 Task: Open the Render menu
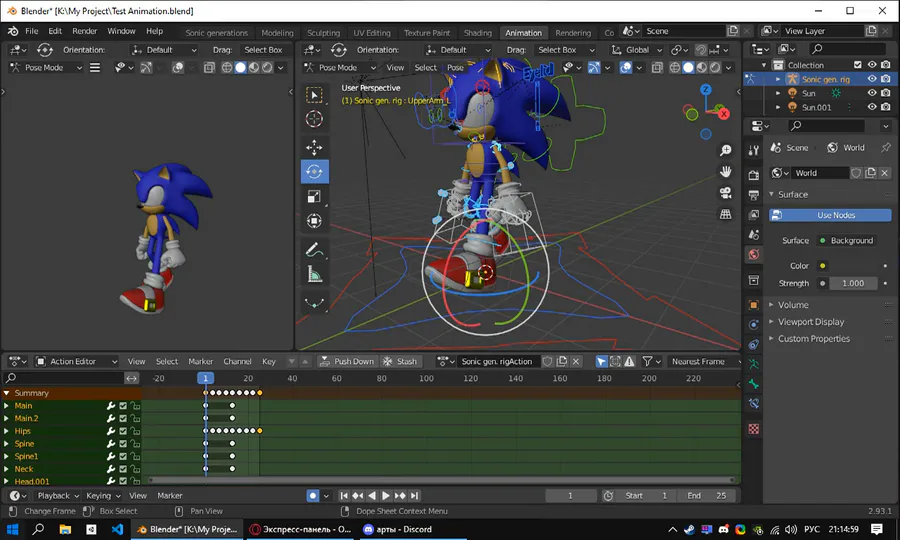coord(84,31)
